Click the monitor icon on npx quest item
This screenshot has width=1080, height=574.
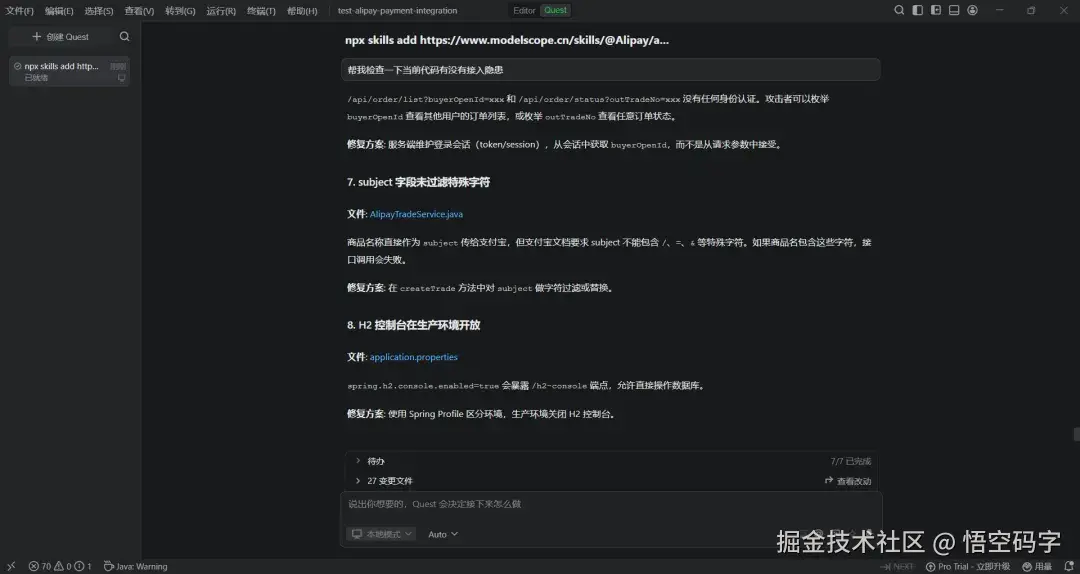[x=121, y=78]
